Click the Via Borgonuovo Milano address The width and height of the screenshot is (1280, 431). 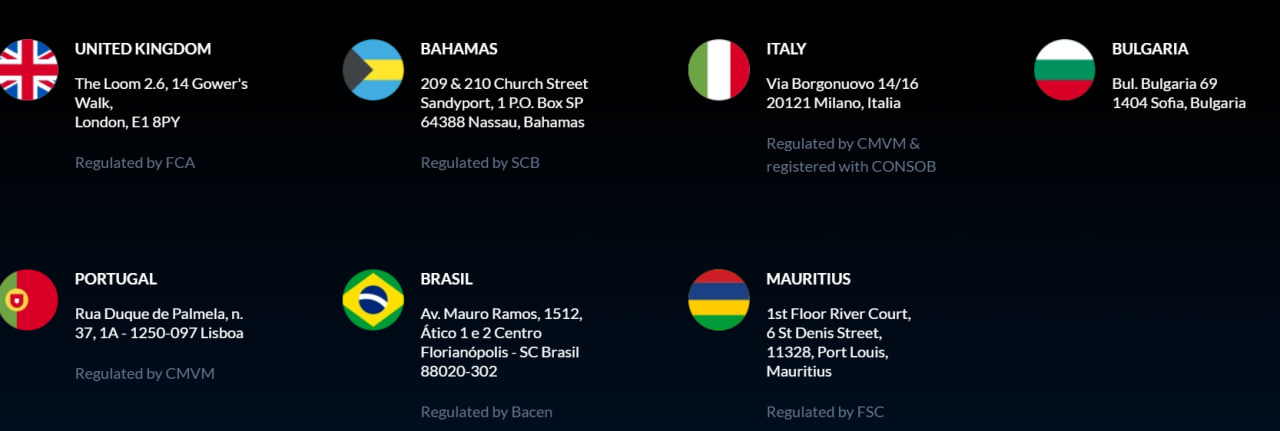(x=842, y=93)
